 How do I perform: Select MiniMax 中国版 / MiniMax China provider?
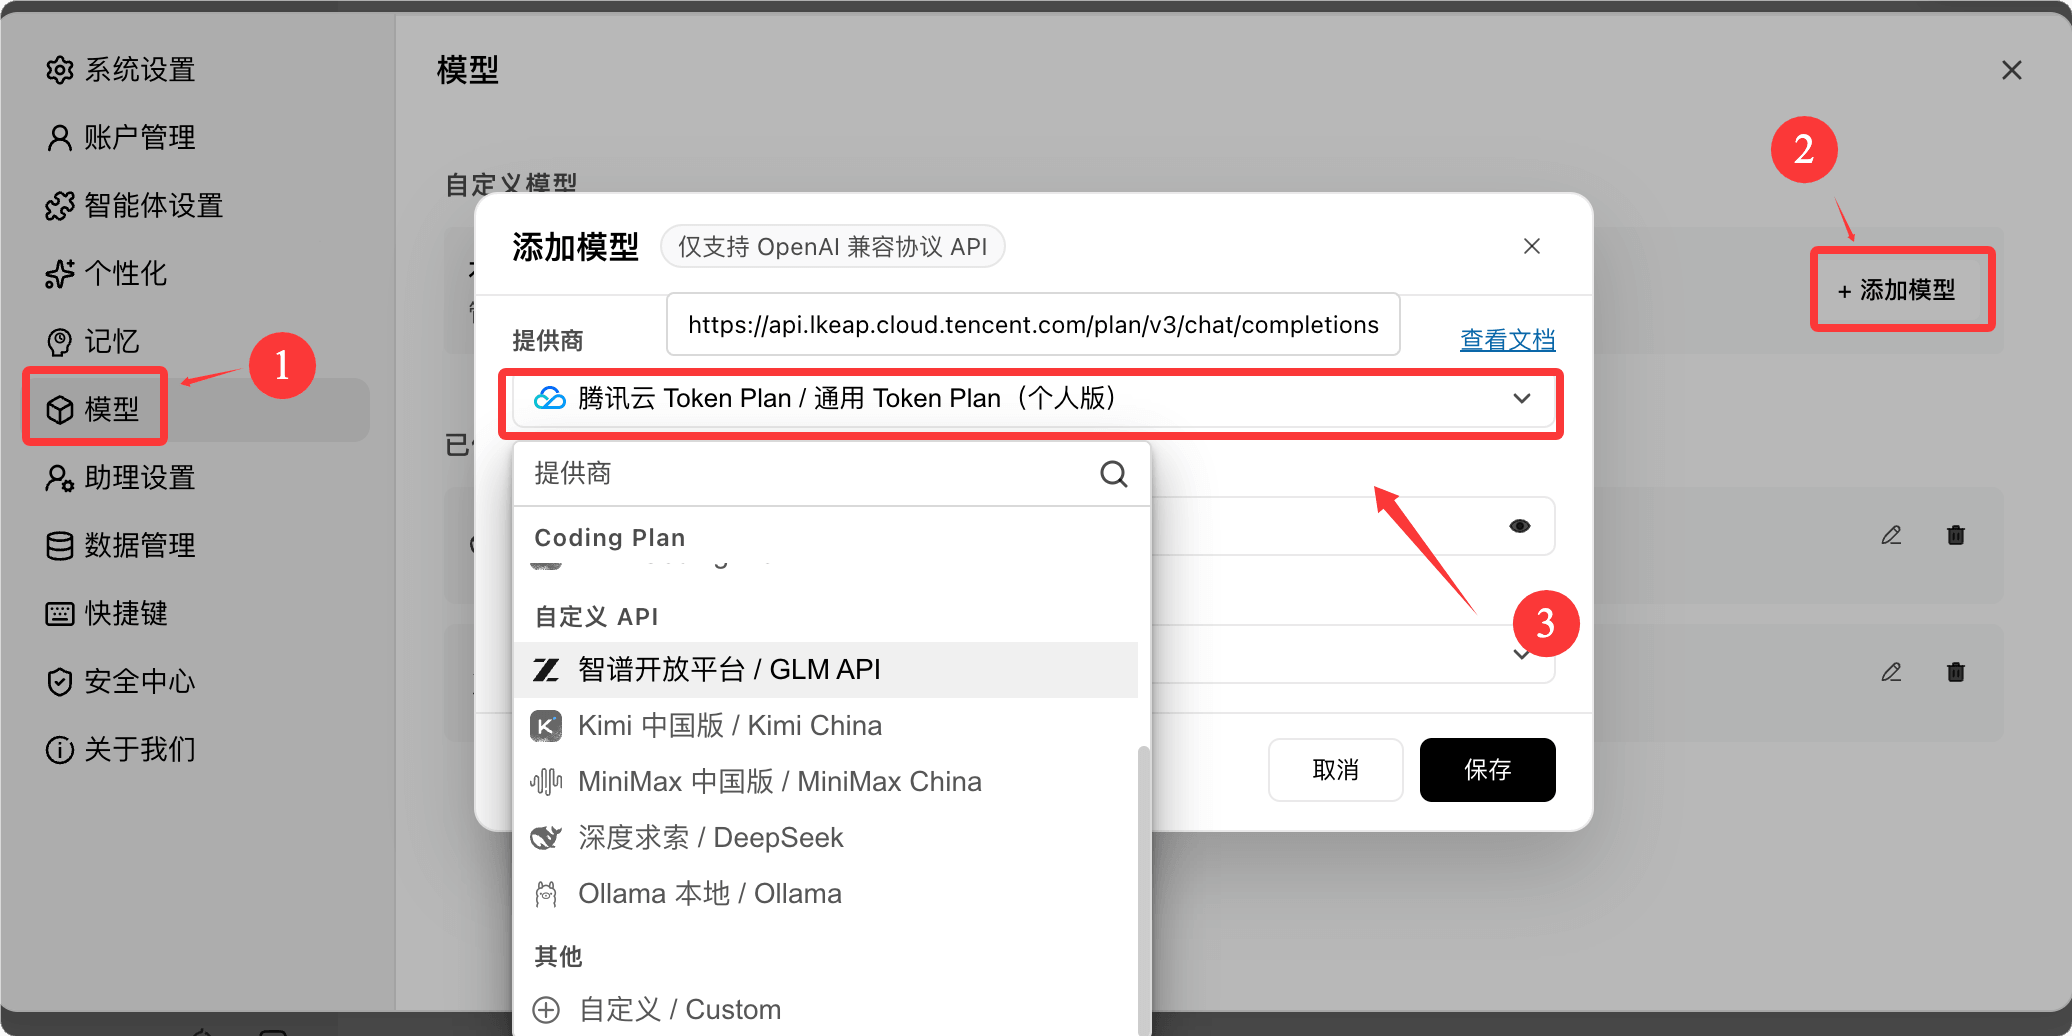coord(826,782)
